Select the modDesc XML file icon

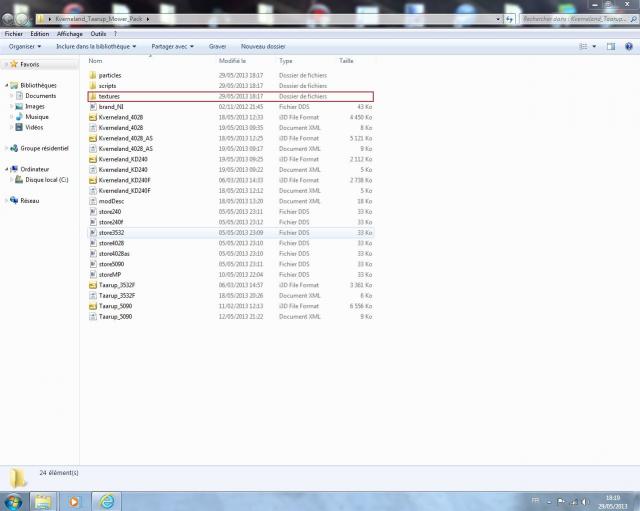[x=93, y=201]
